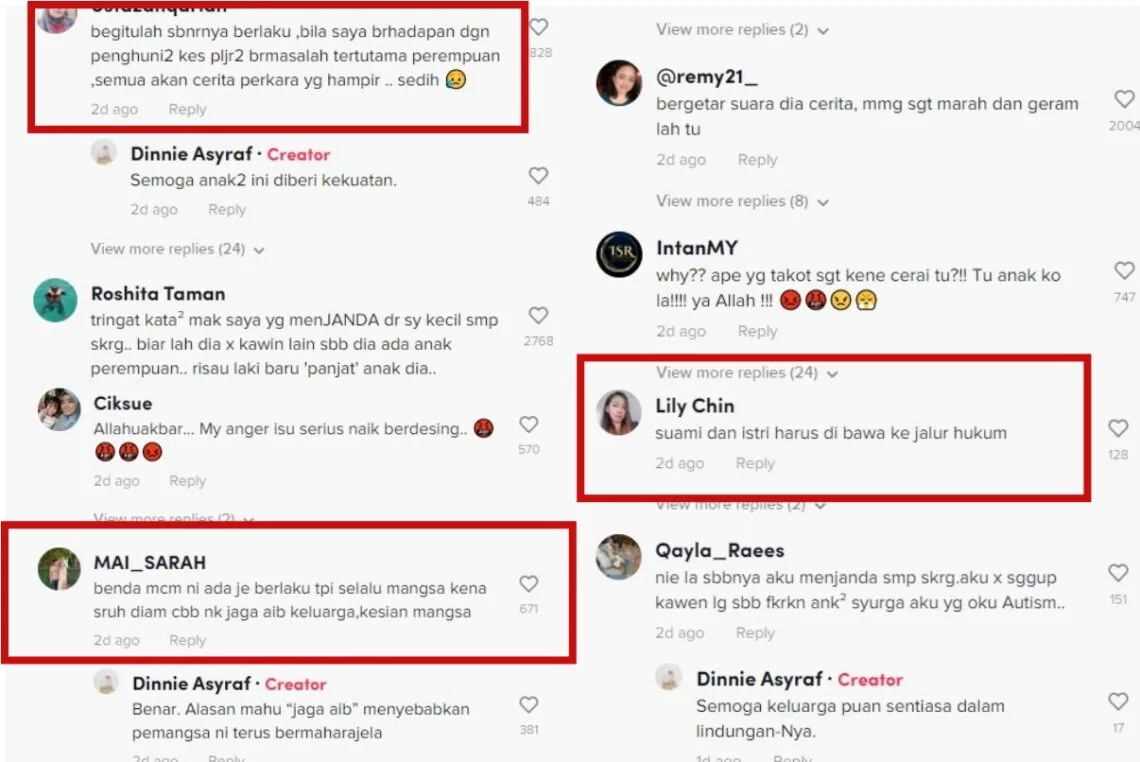1140x762 pixels.
Task: Expand 'View more replies (8)' under @remy21_
Action: (742, 201)
